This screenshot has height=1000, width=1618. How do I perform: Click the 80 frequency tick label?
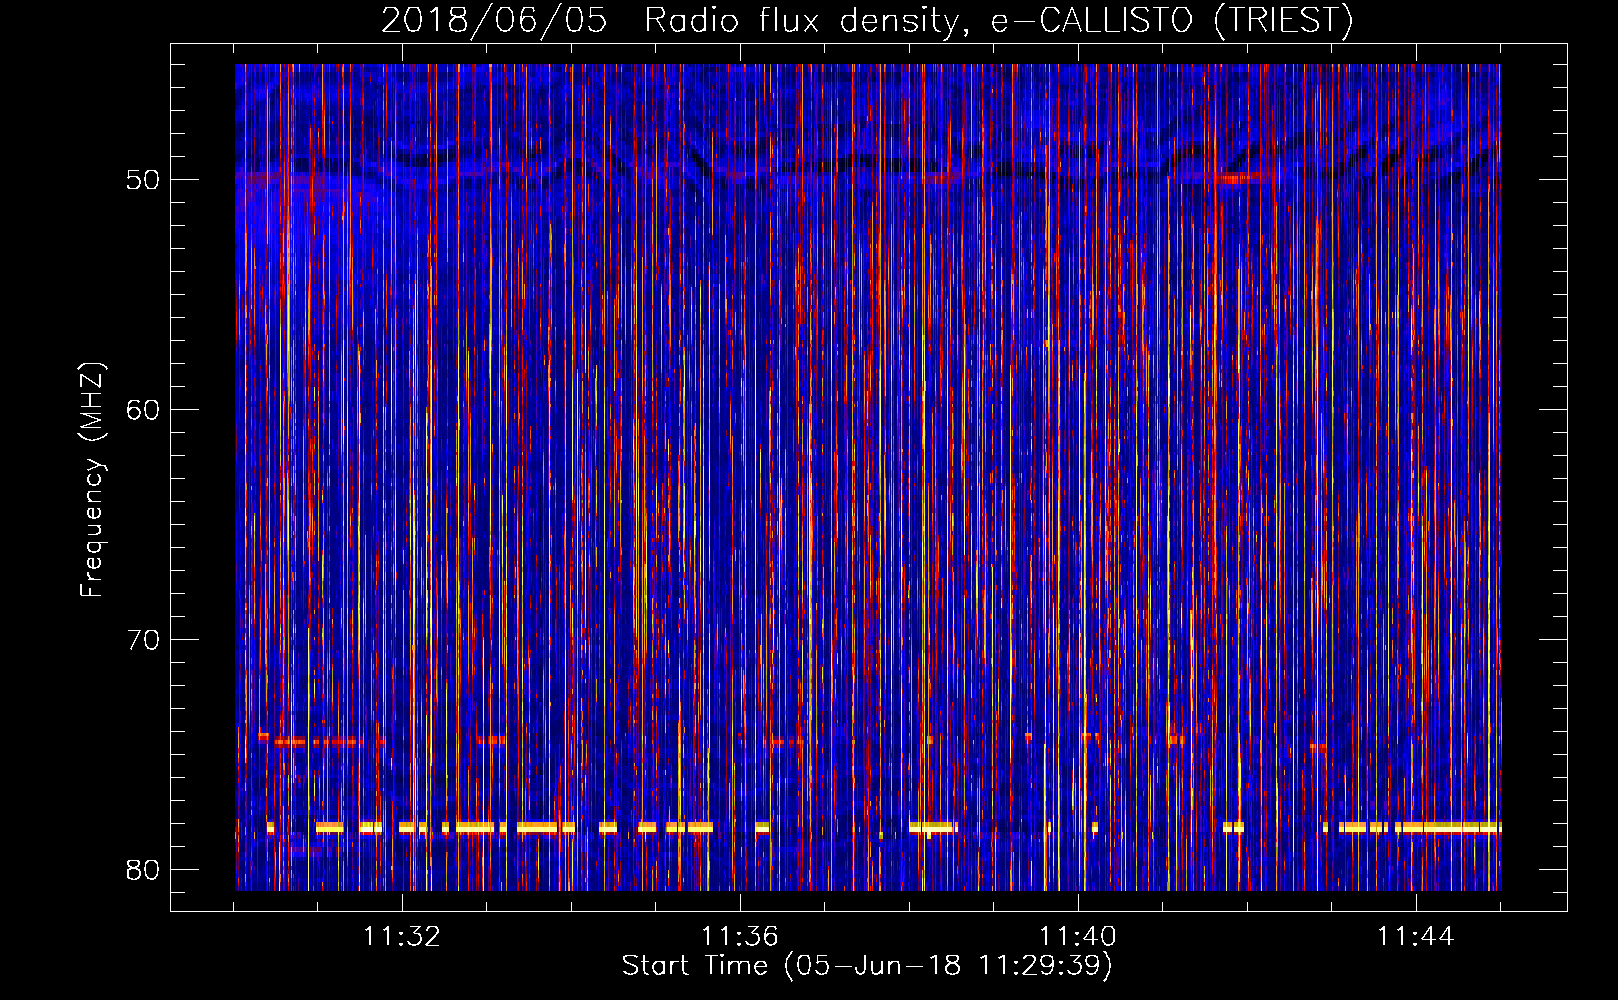point(143,870)
